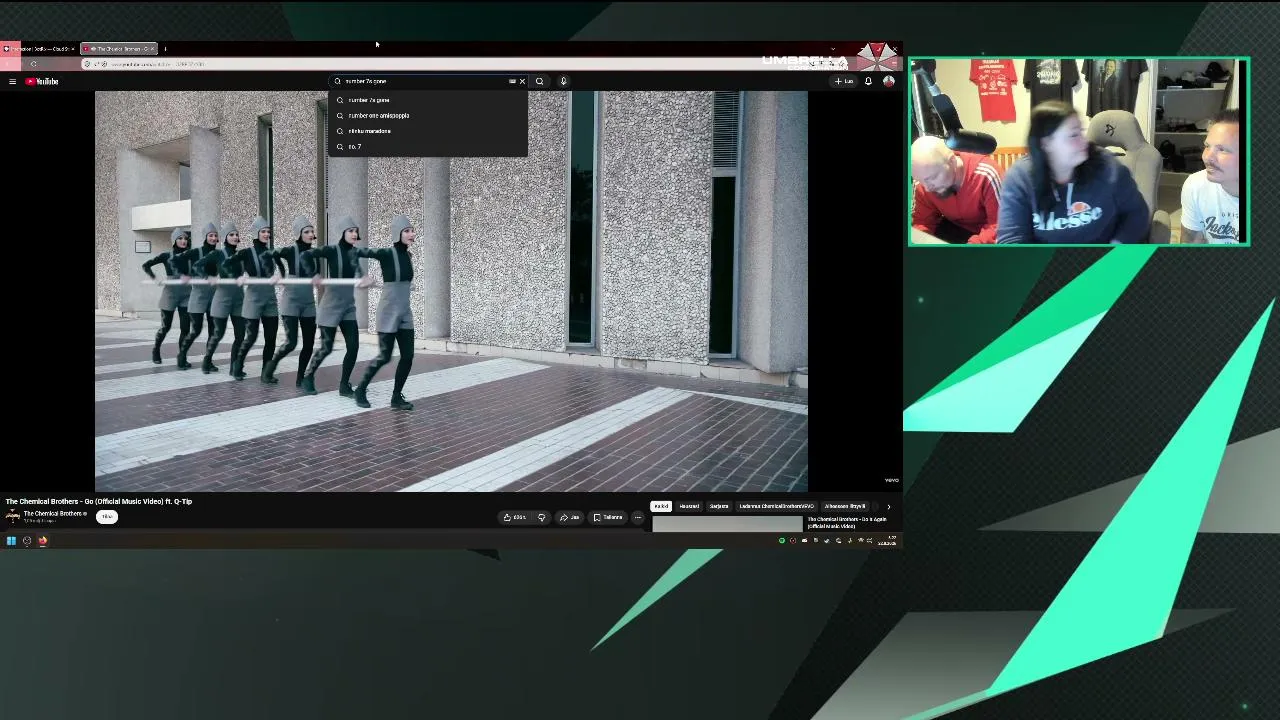Open The Chemical Brothers channel name link
The image size is (1280, 720).
(x=55, y=513)
